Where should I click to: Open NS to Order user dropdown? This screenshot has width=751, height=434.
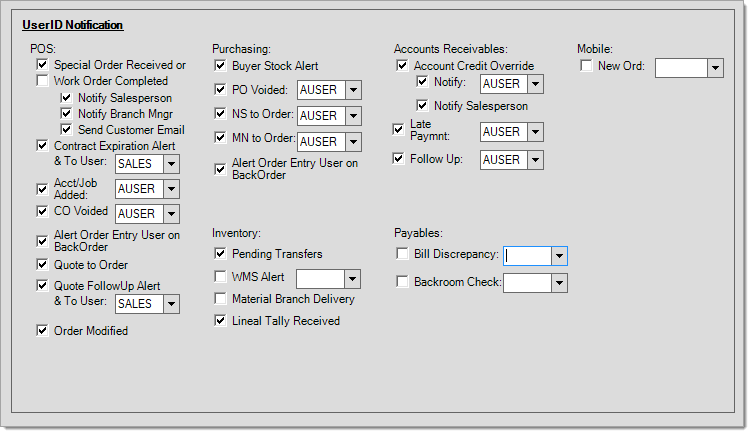353,115
